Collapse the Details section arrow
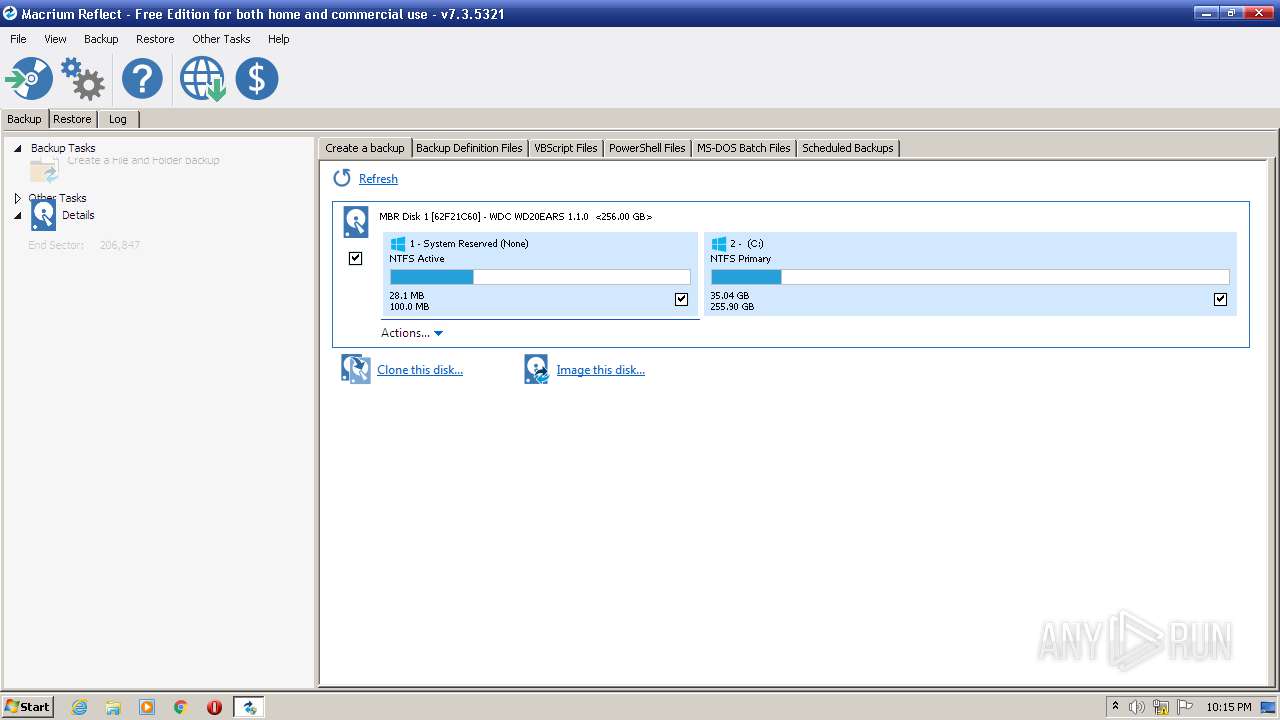Image resolution: width=1280 pixels, height=720 pixels. pyautogui.click(x=17, y=215)
